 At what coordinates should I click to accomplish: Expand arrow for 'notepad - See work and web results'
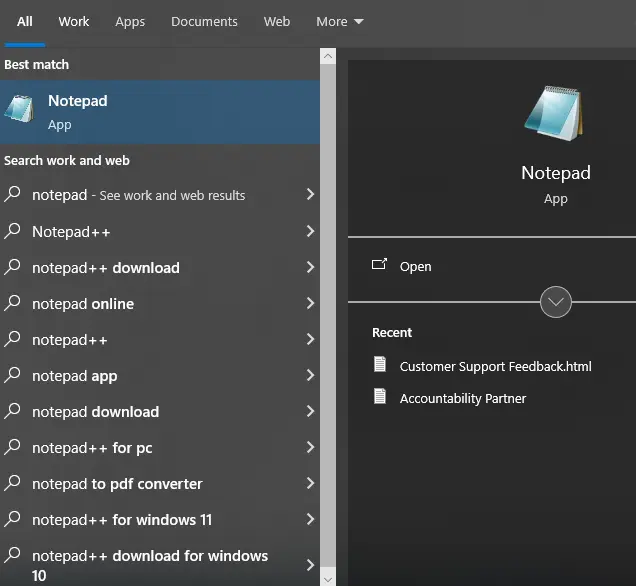click(x=310, y=194)
